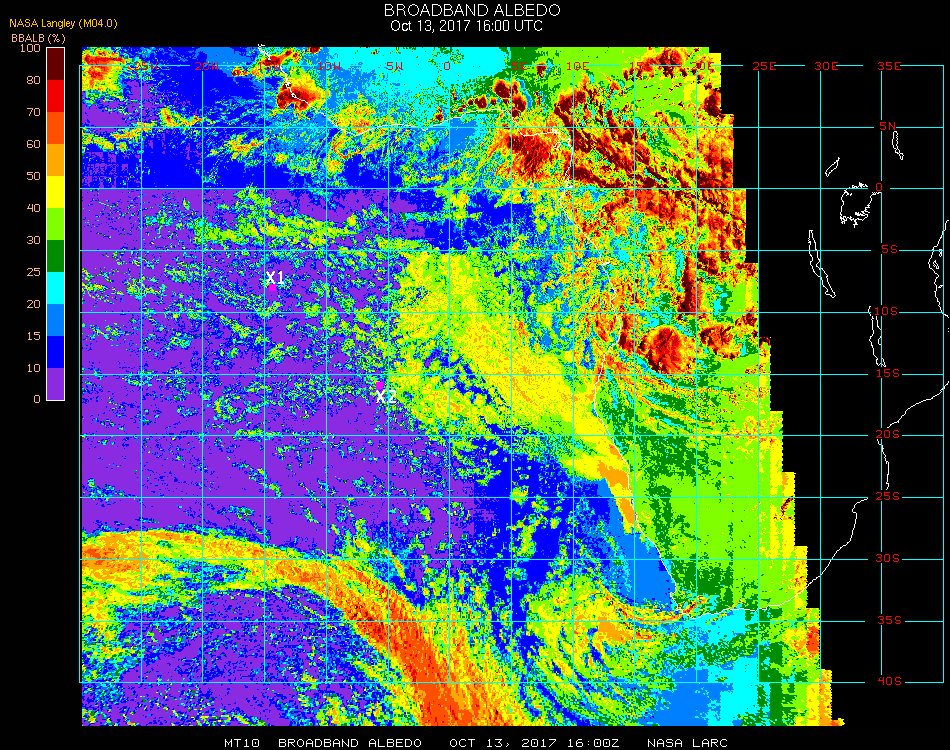Click the '35E' longitude label
Image resolution: width=950 pixels, height=750 pixels.
tap(889, 66)
